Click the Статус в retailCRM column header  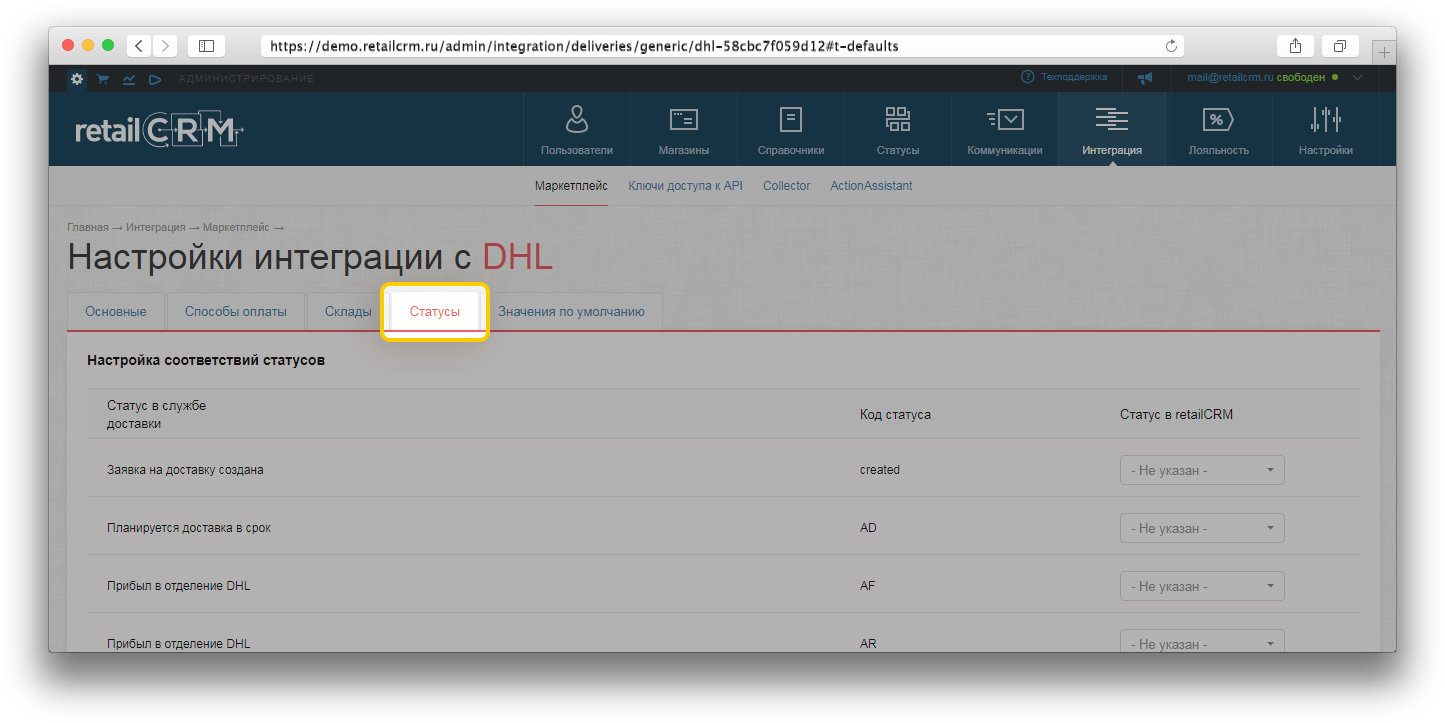tap(1176, 414)
